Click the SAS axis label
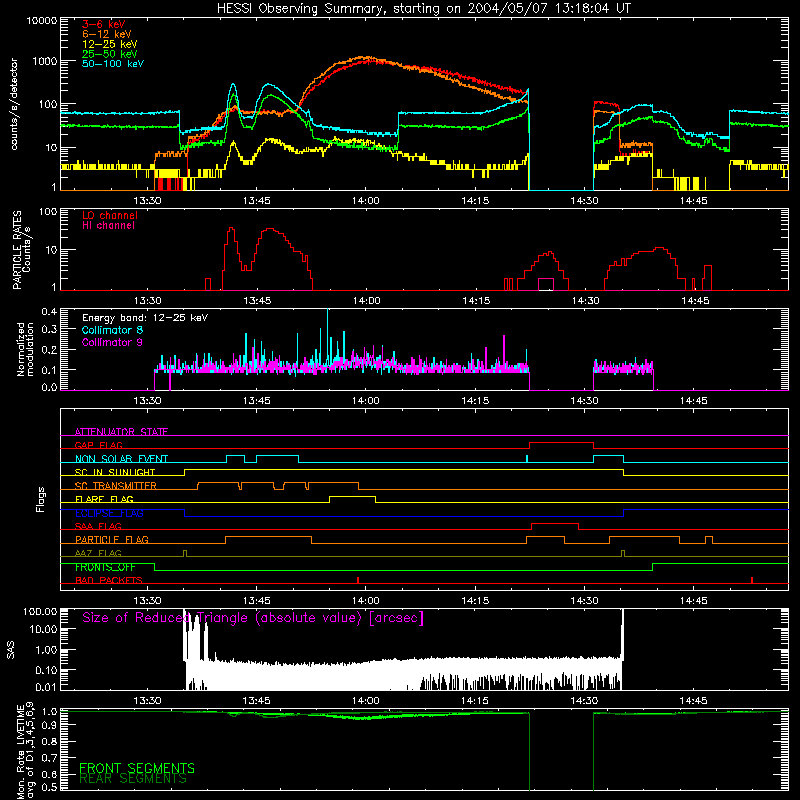 11,649
